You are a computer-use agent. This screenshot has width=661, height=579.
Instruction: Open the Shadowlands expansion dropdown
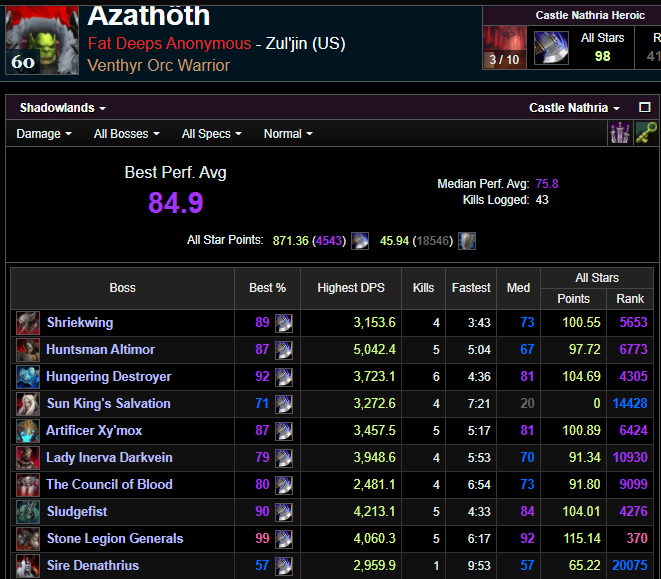(63, 108)
